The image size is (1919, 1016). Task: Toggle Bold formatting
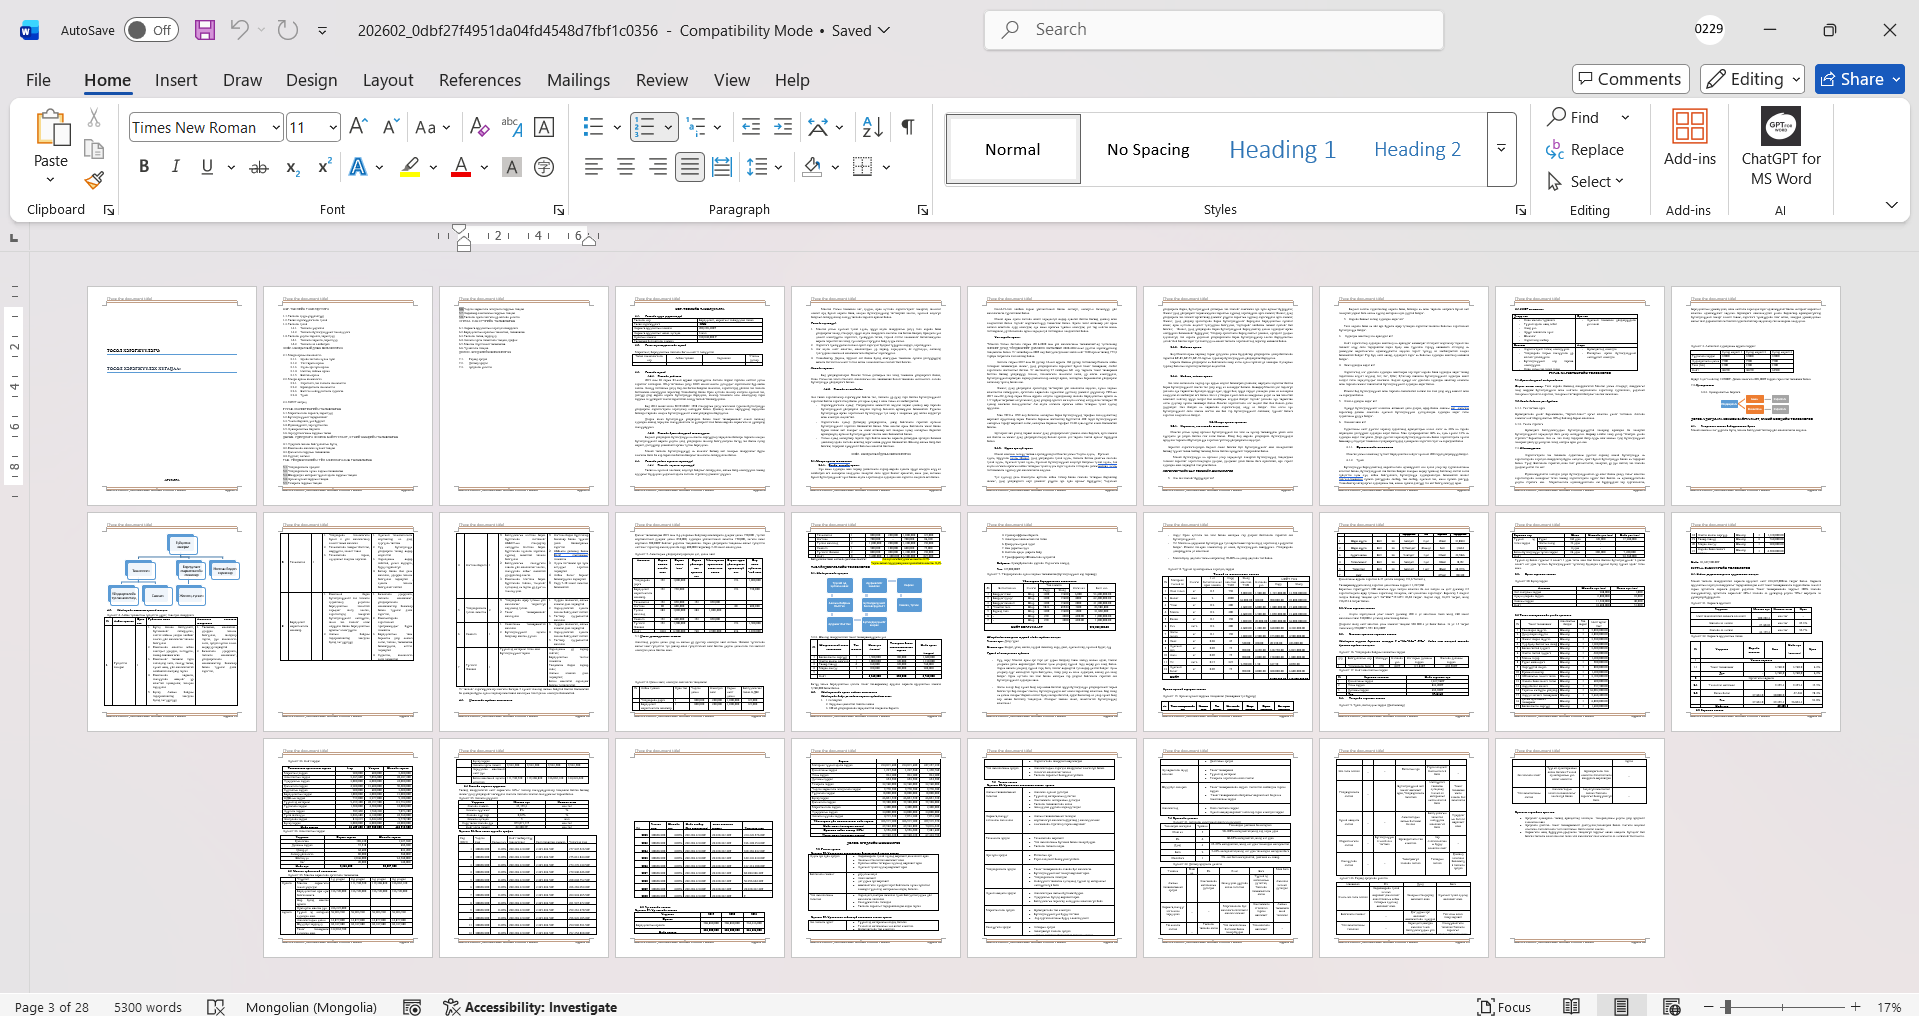(x=144, y=167)
